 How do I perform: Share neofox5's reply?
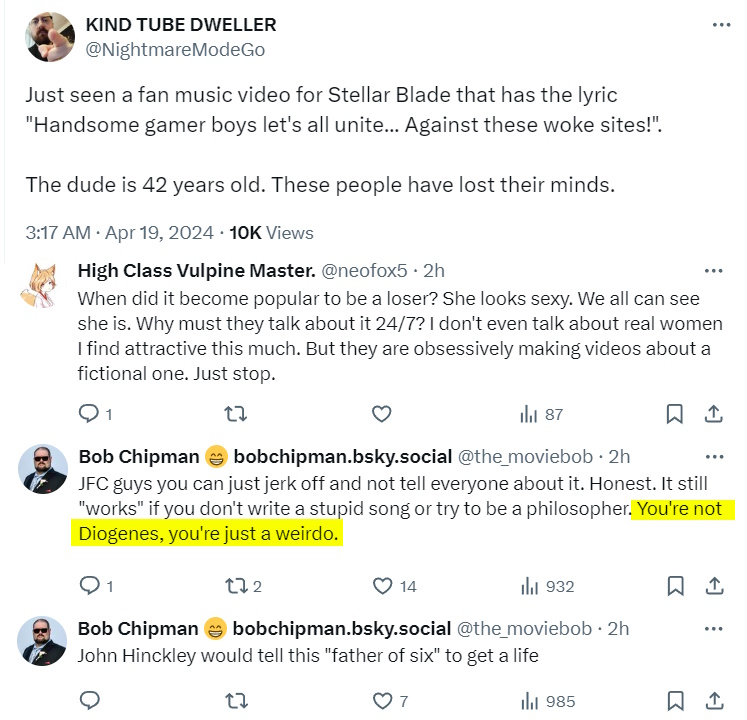point(714,414)
